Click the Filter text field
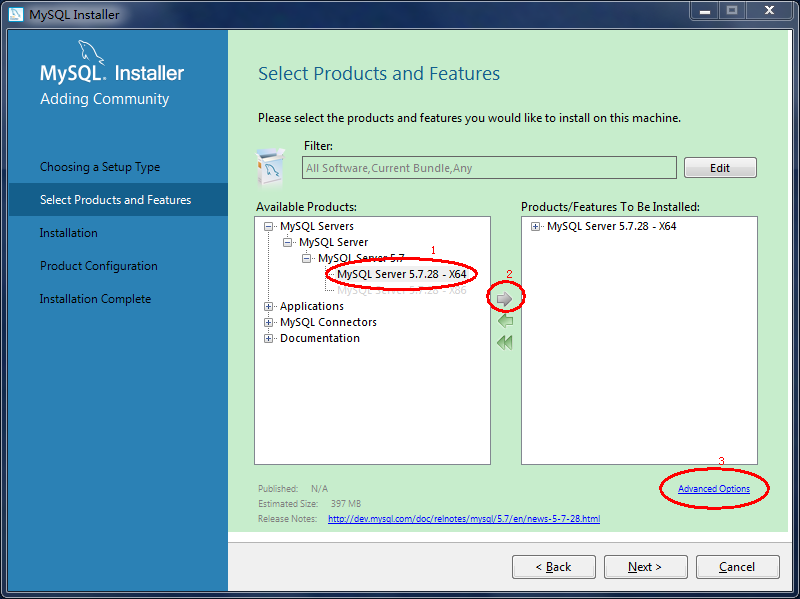The height and width of the screenshot is (599, 800). [489, 168]
